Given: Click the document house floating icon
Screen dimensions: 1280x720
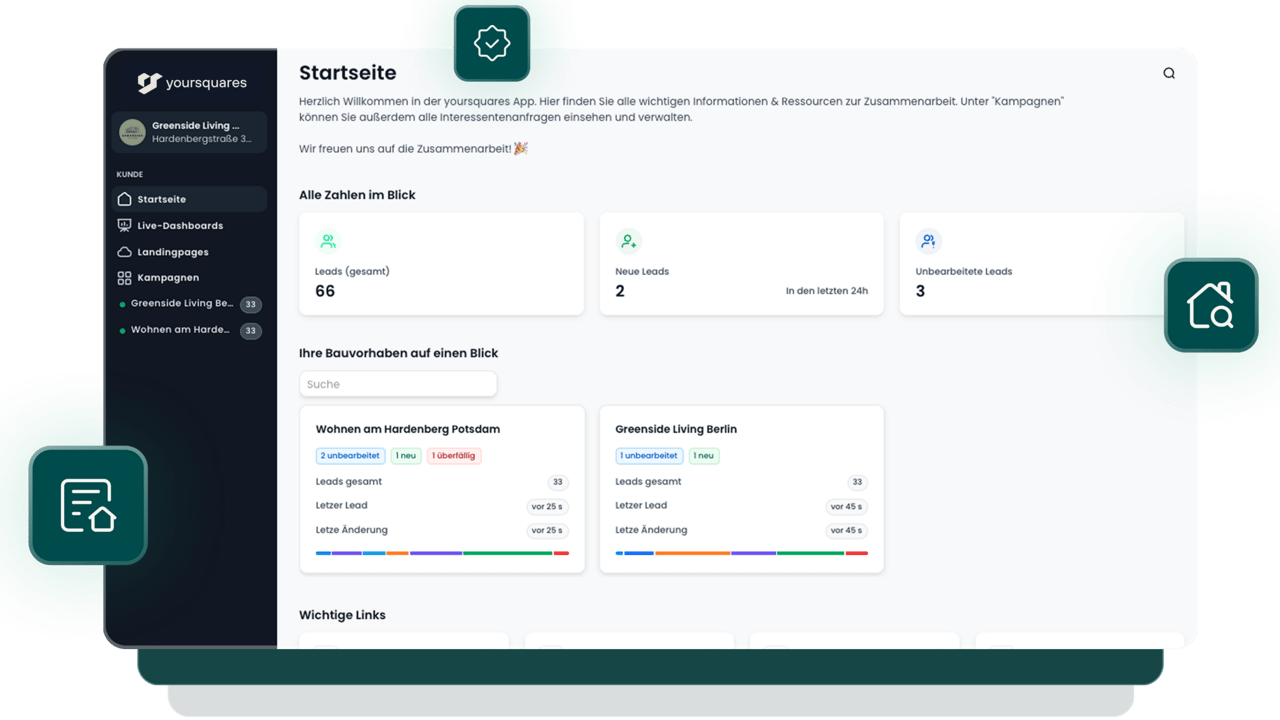Looking at the screenshot, I should [x=88, y=505].
